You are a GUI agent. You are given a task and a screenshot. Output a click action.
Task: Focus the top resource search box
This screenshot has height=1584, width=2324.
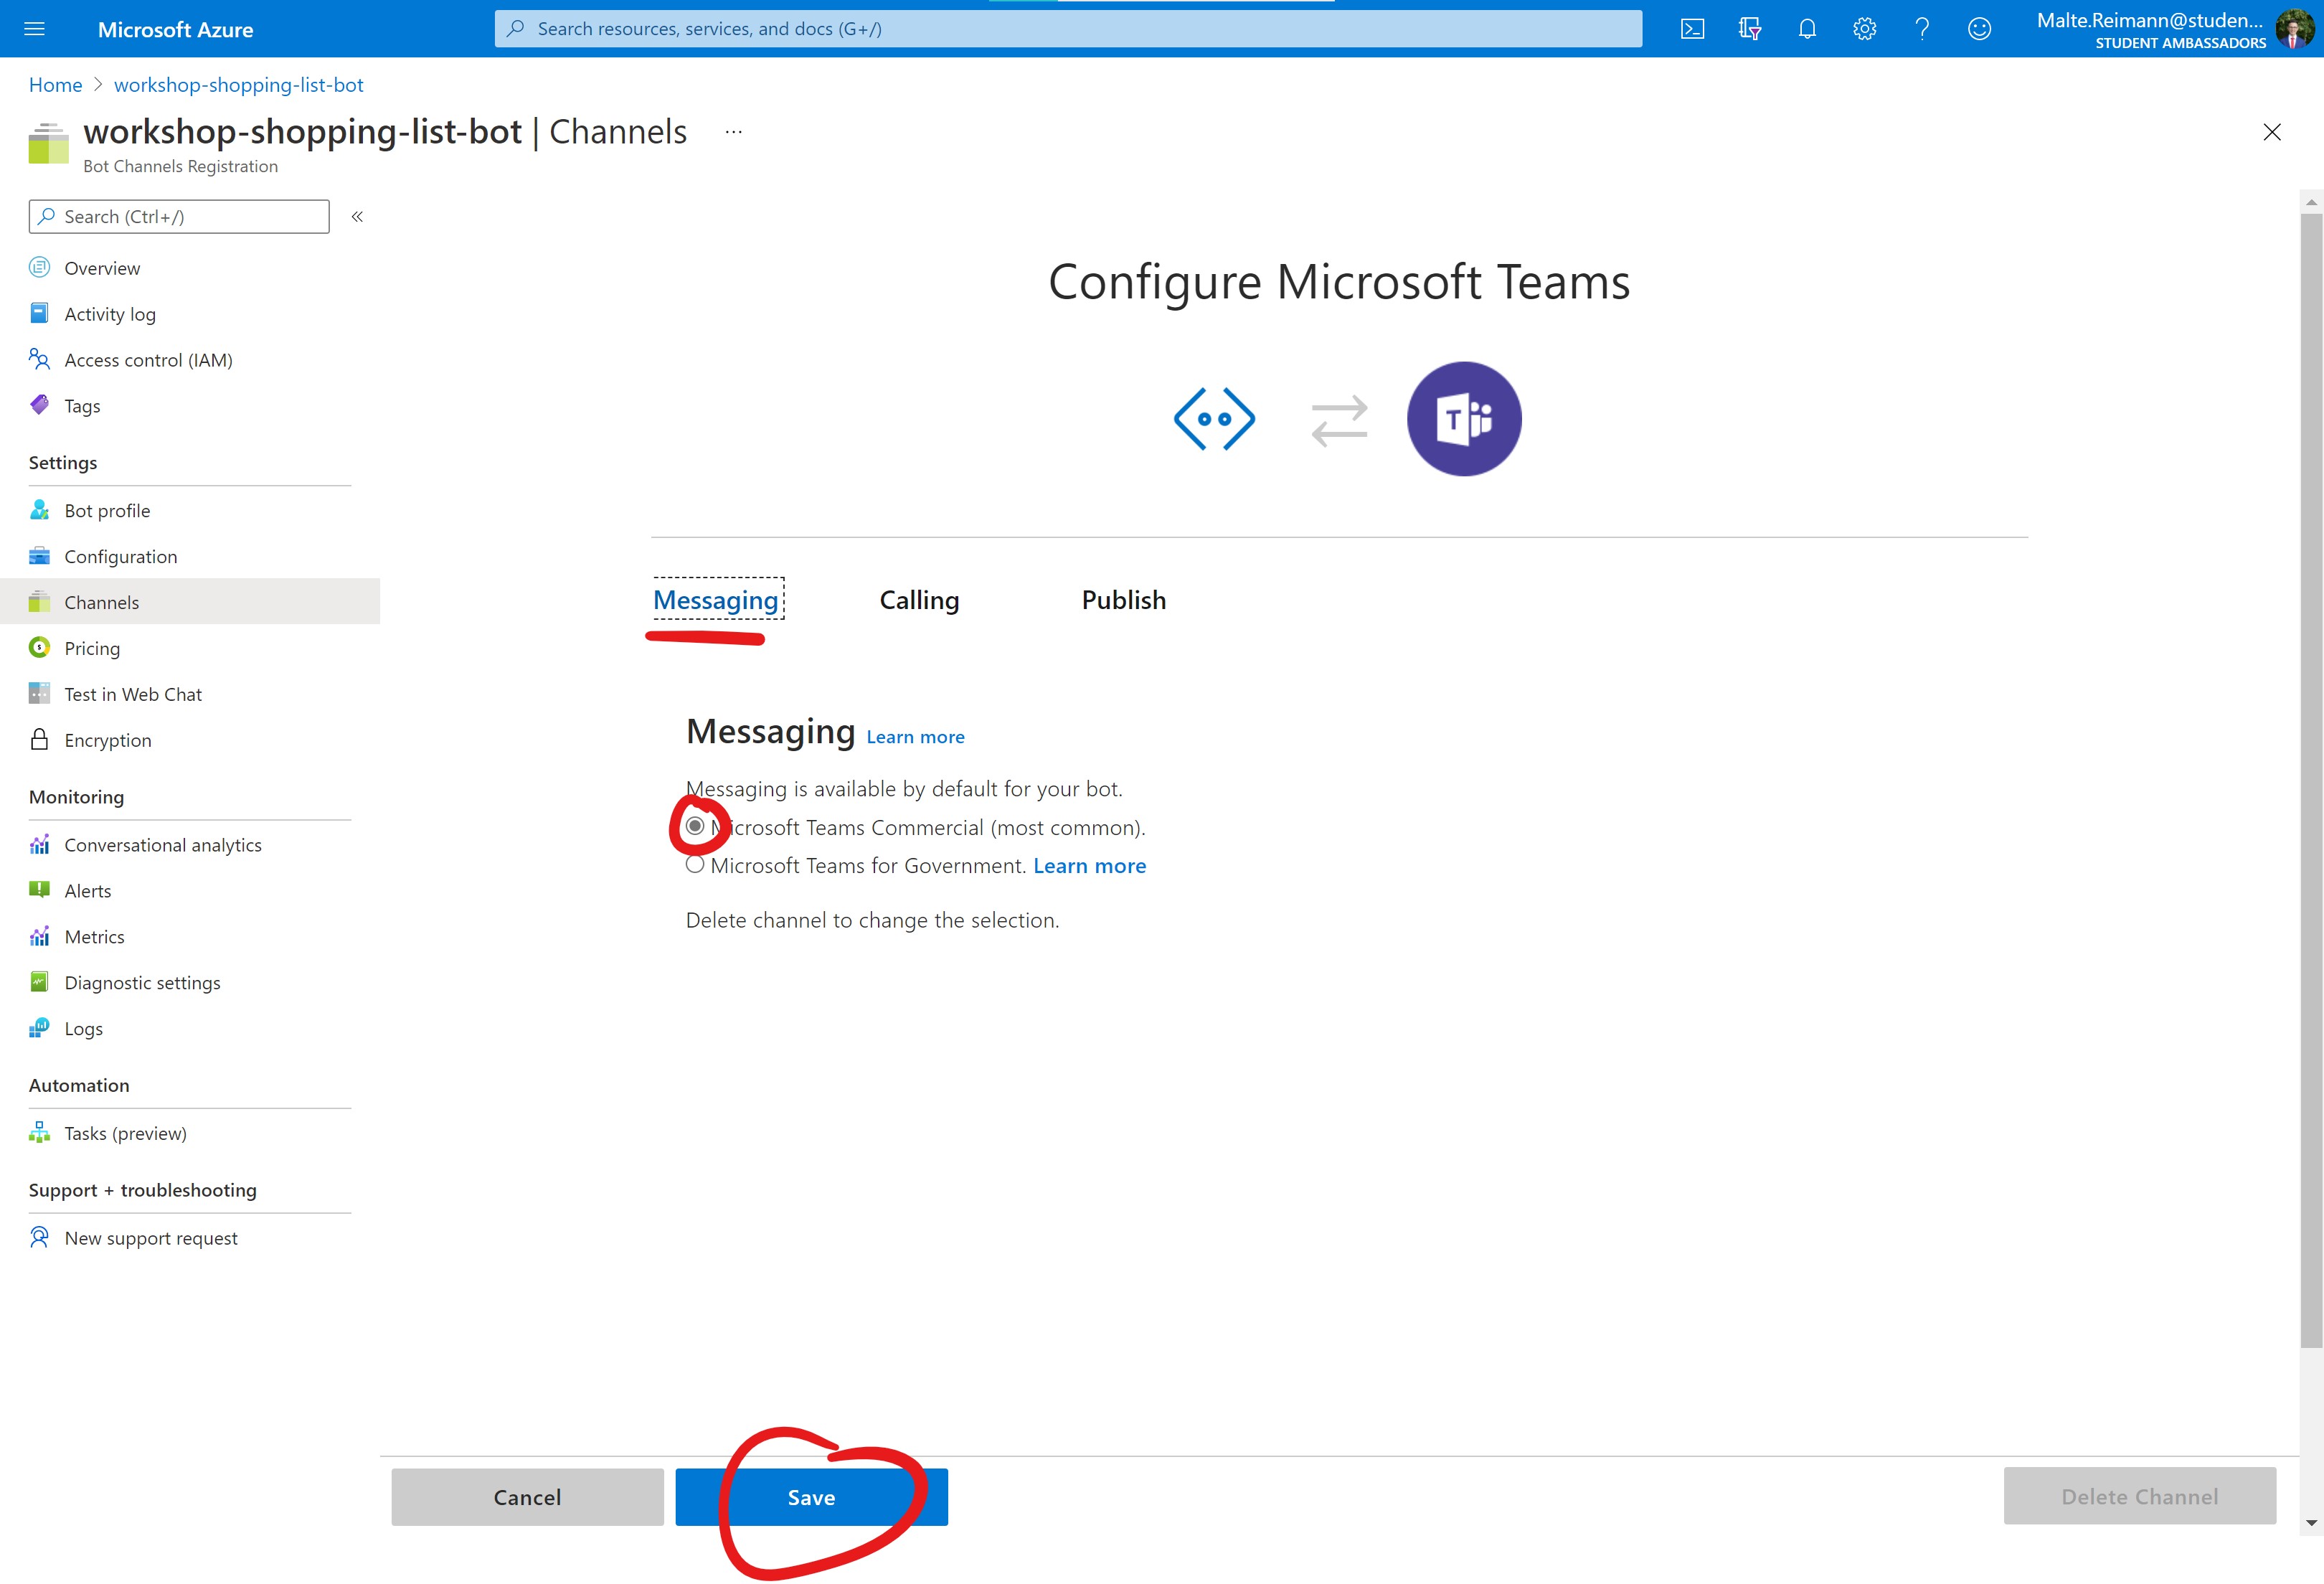(1068, 29)
